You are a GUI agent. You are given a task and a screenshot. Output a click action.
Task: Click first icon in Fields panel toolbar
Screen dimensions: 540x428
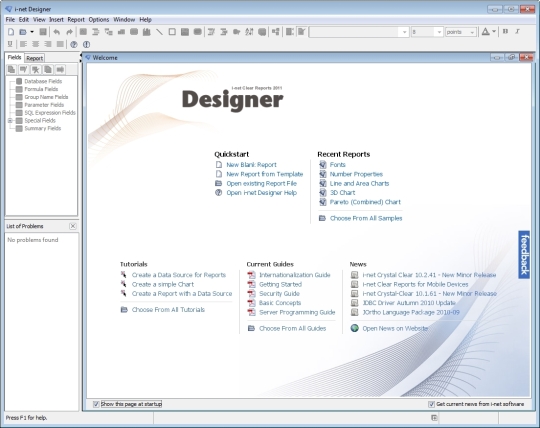click(x=11, y=70)
